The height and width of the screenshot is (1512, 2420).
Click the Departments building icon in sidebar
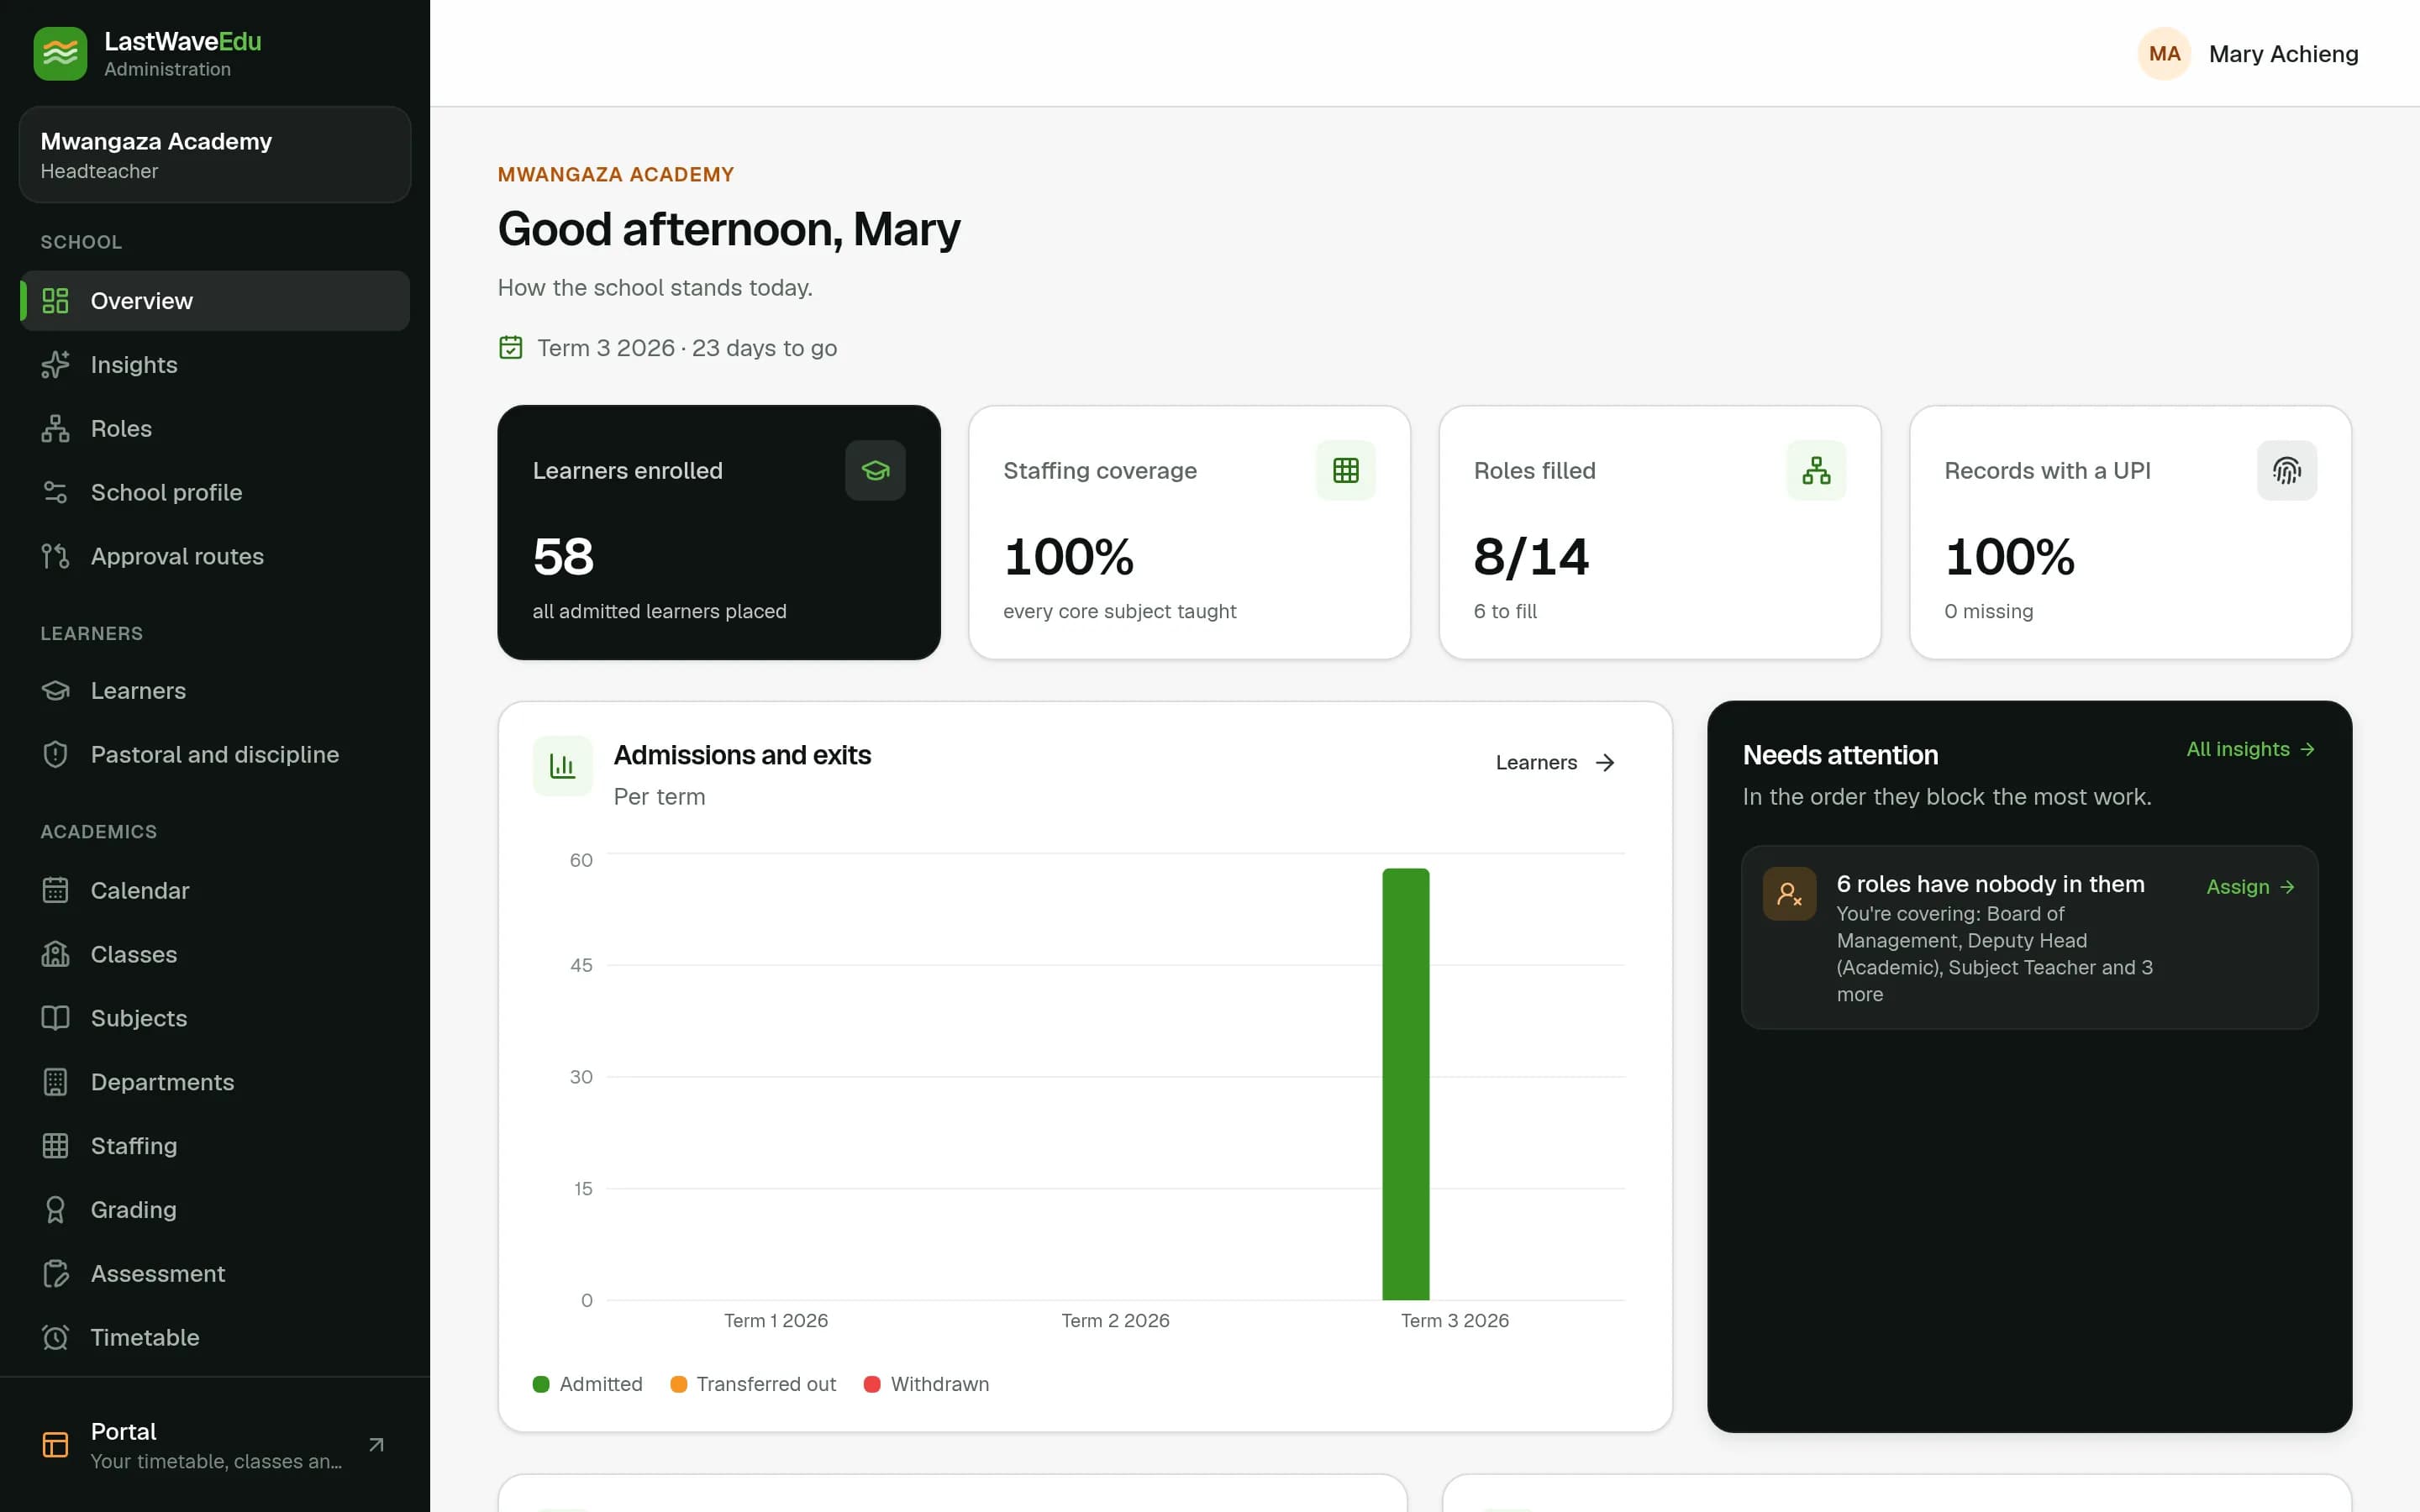click(x=56, y=1082)
